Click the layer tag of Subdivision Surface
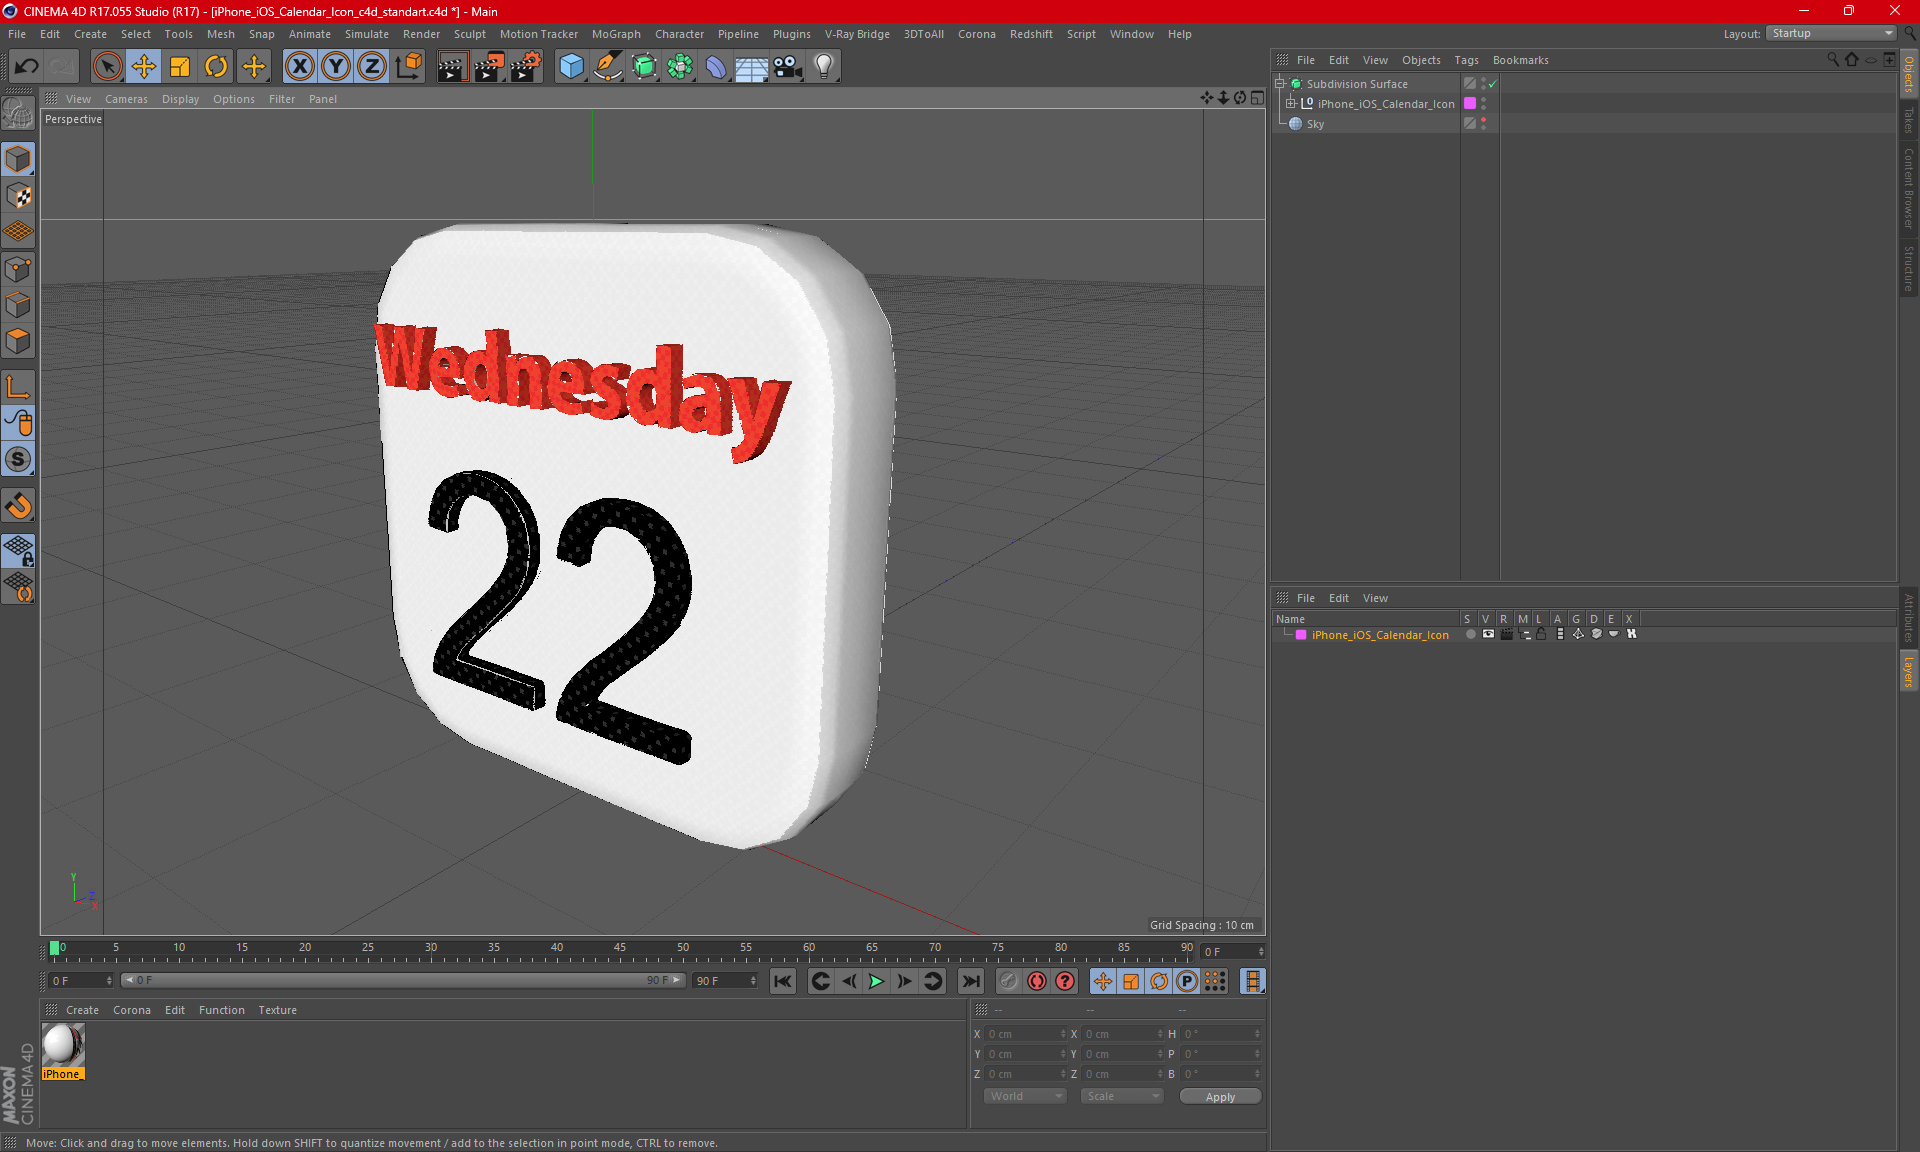Image resolution: width=1920 pixels, height=1152 pixels. tap(1470, 84)
